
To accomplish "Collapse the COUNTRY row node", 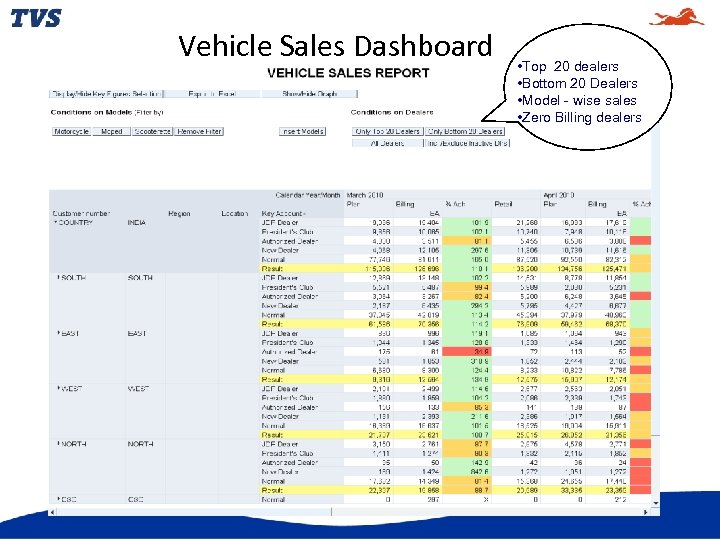I will (56, 223).
